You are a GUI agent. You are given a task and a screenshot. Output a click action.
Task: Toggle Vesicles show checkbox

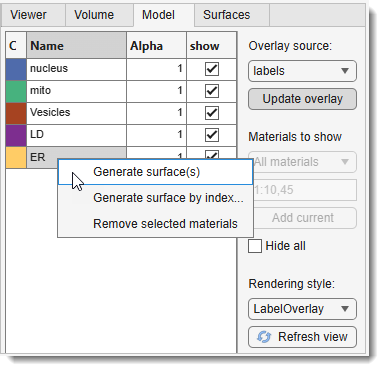[x=212, y=113]
